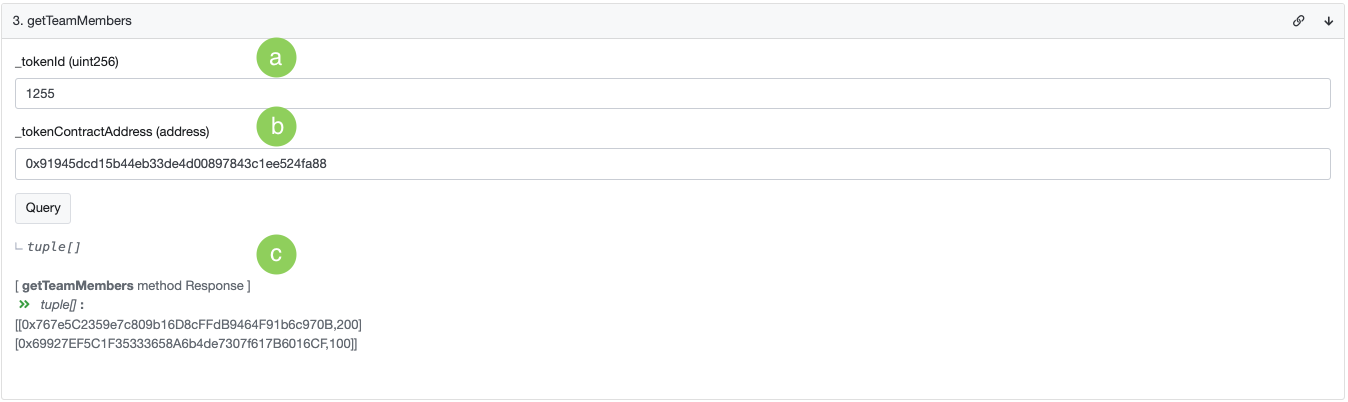
Task: Click the green double-chevron response icon
Action: (x=25, y=304)
